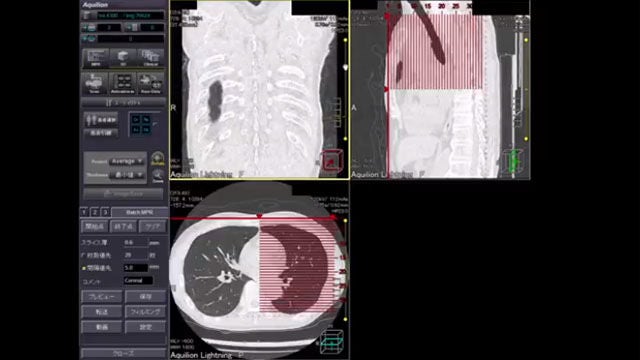Switch to tab 1
Image resolution: width=640 pixels, height=360 pixels.
pos(84,212)
